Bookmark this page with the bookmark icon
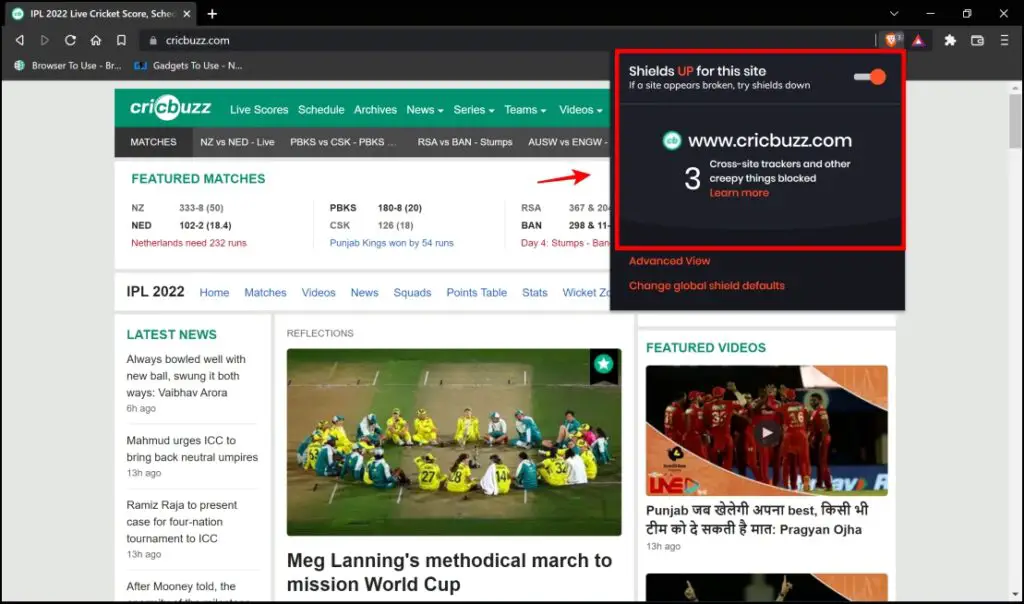 coord(121,40)
